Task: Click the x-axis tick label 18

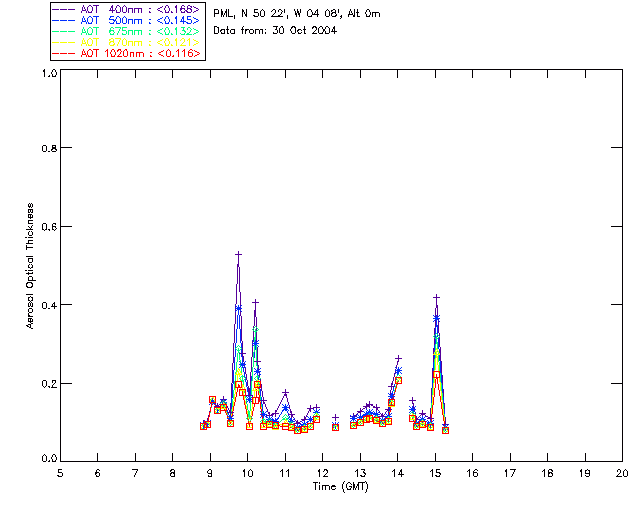Action: click(x=547, y=473)
